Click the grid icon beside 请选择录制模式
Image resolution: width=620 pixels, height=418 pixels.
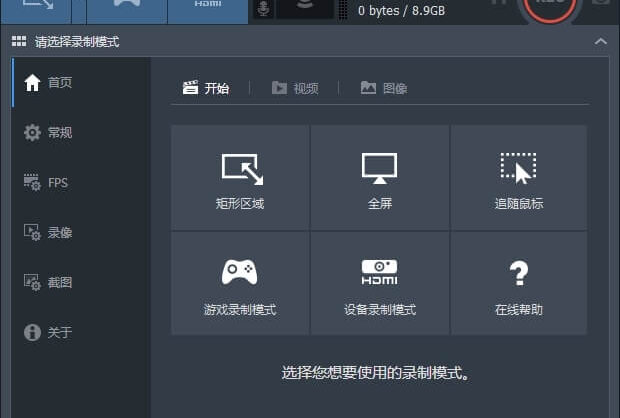point(19,41)
